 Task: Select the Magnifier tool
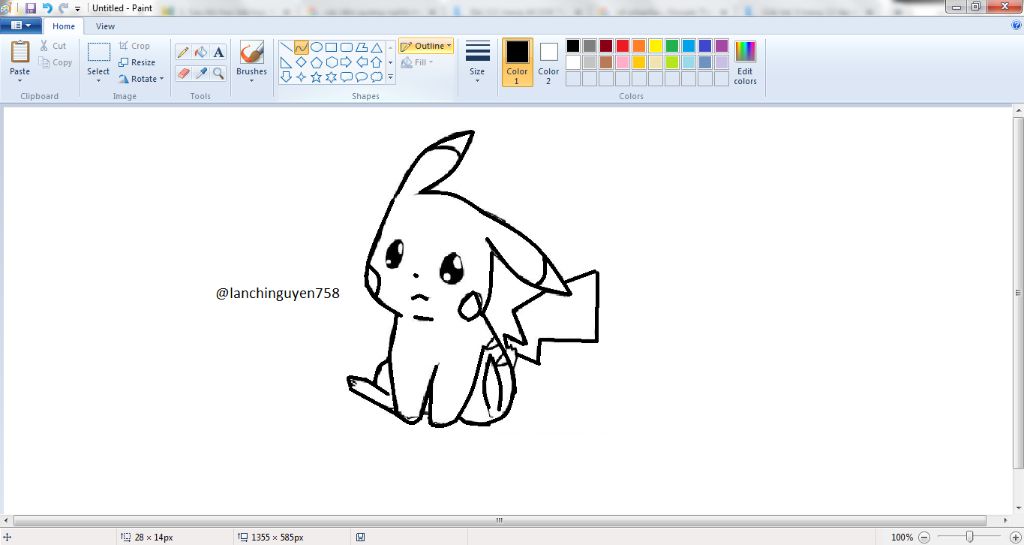coord(219,73)
